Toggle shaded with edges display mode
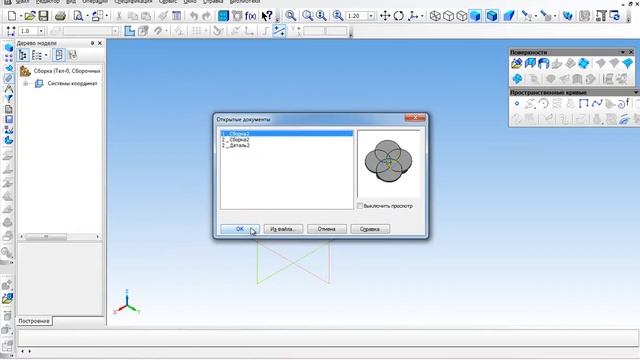The width and height of the screenshot is (640, 360). click(492, 16)
